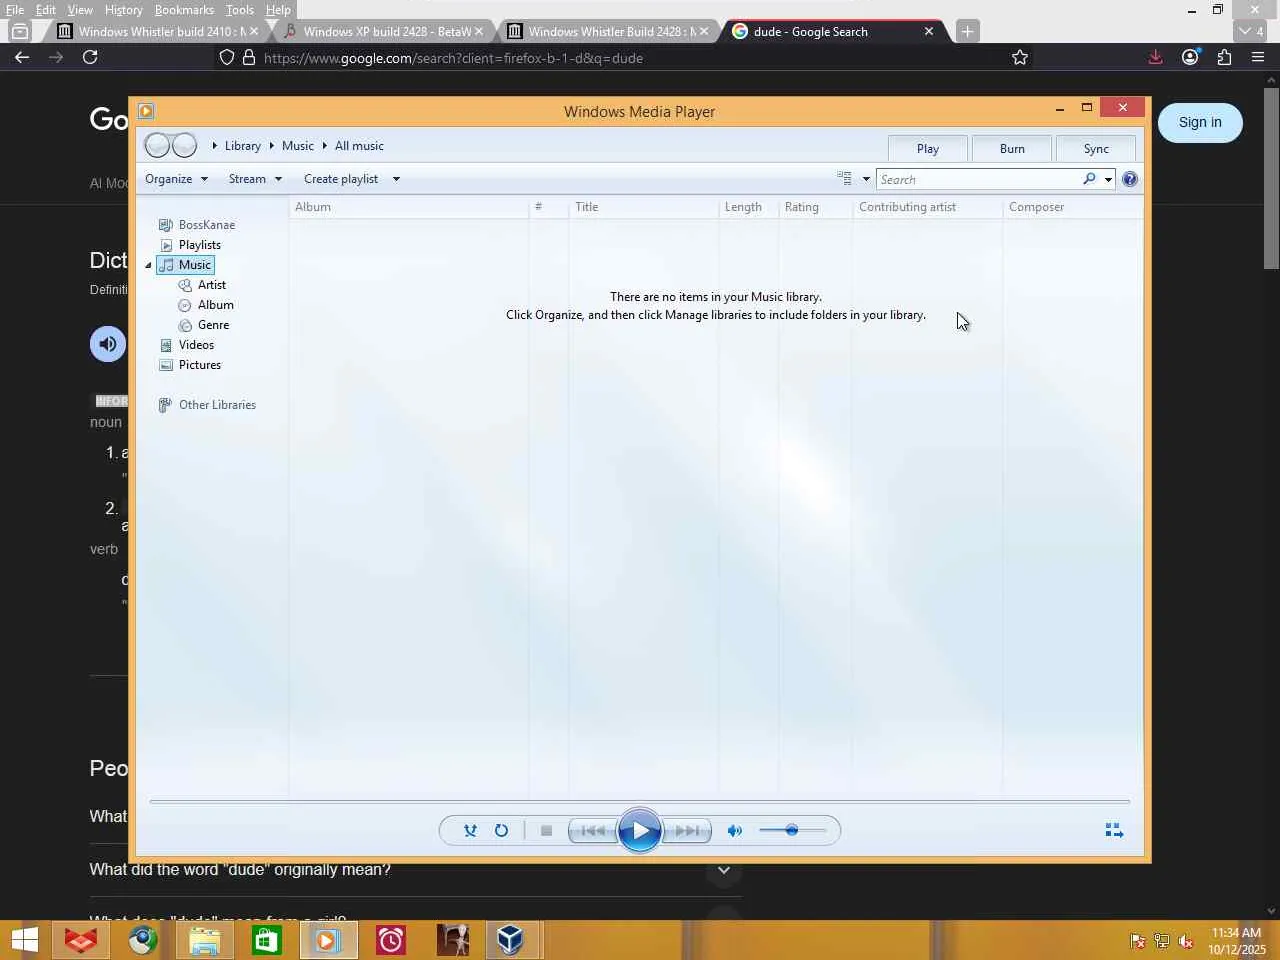Open Windows Media Player help
Viewport: 1280px width, 960px height.
1130,179
